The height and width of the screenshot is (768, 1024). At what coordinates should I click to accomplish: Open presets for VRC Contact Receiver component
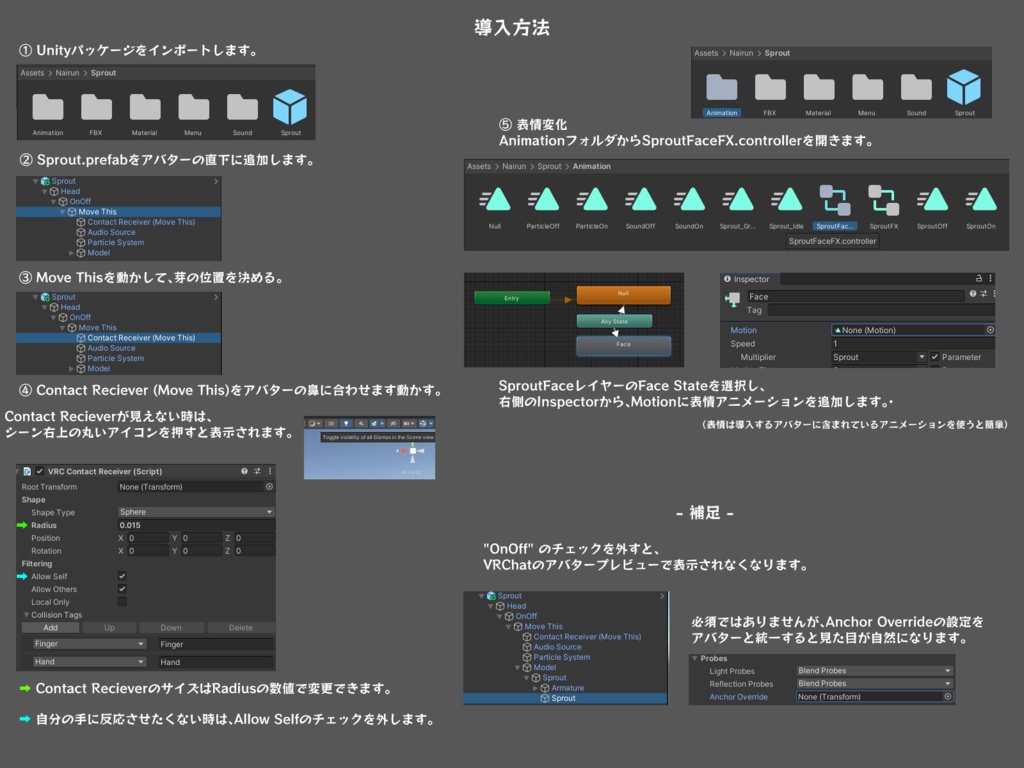coord(257,471)
